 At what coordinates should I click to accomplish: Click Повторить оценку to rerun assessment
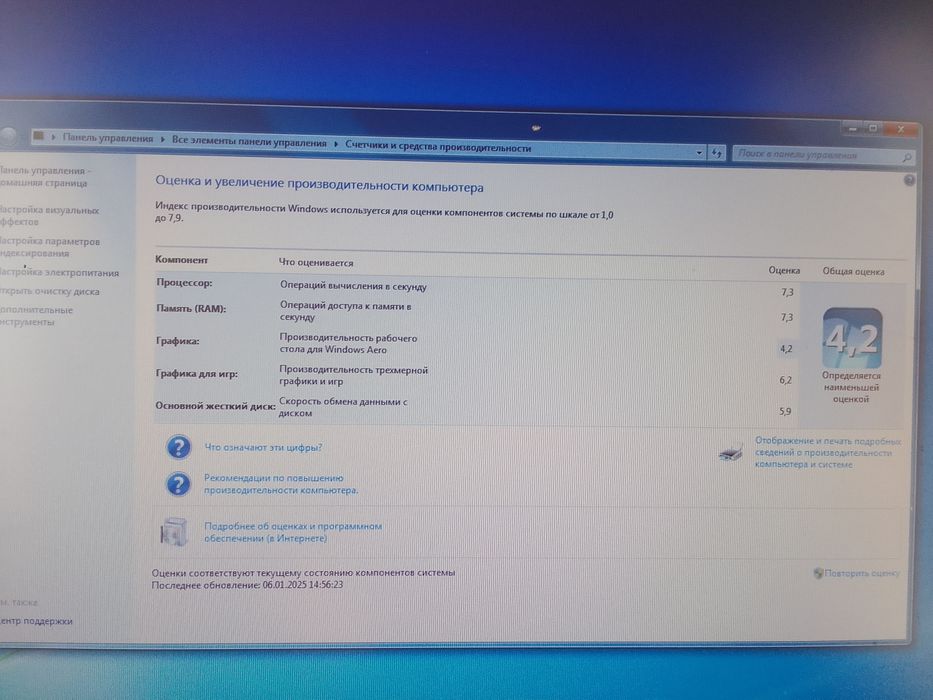[856, 573]
